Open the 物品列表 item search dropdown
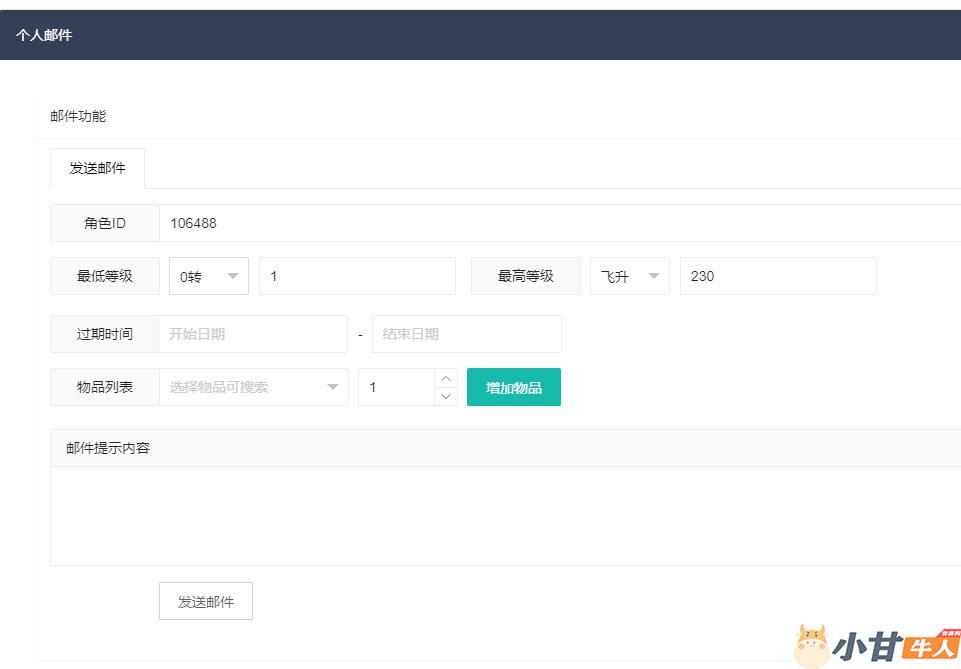 tap(253, 387)
